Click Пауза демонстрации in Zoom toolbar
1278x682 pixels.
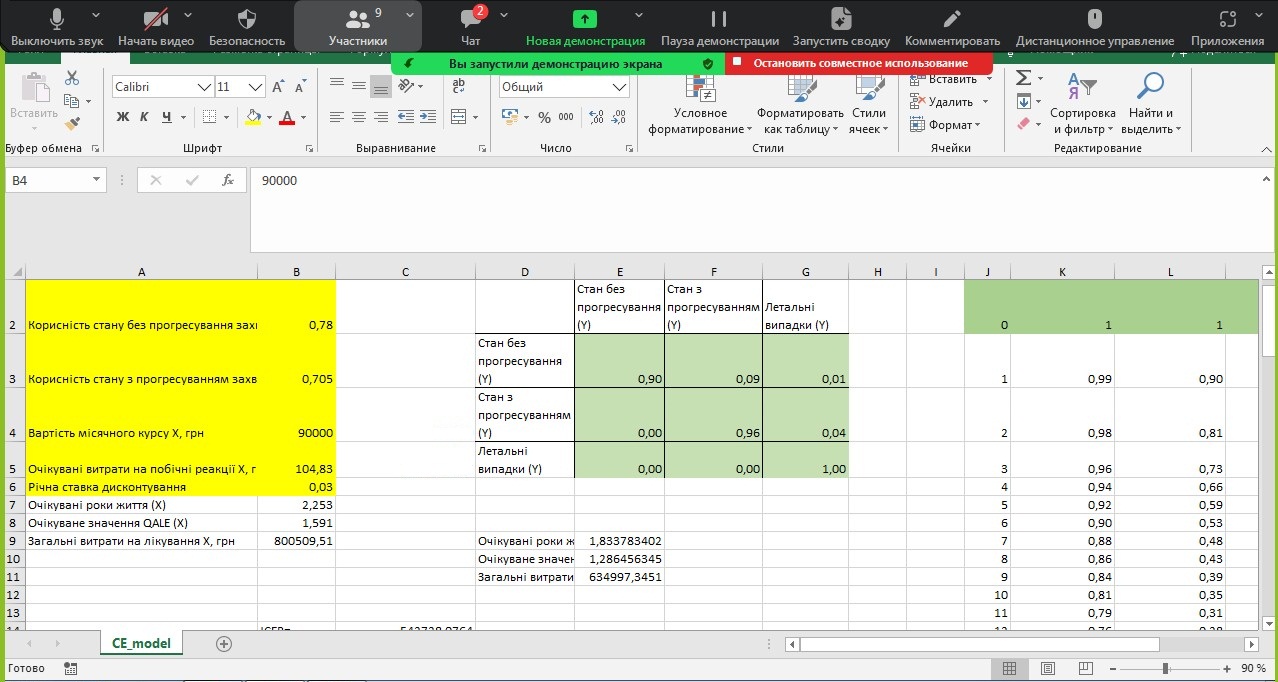click(x=719, y=27)
